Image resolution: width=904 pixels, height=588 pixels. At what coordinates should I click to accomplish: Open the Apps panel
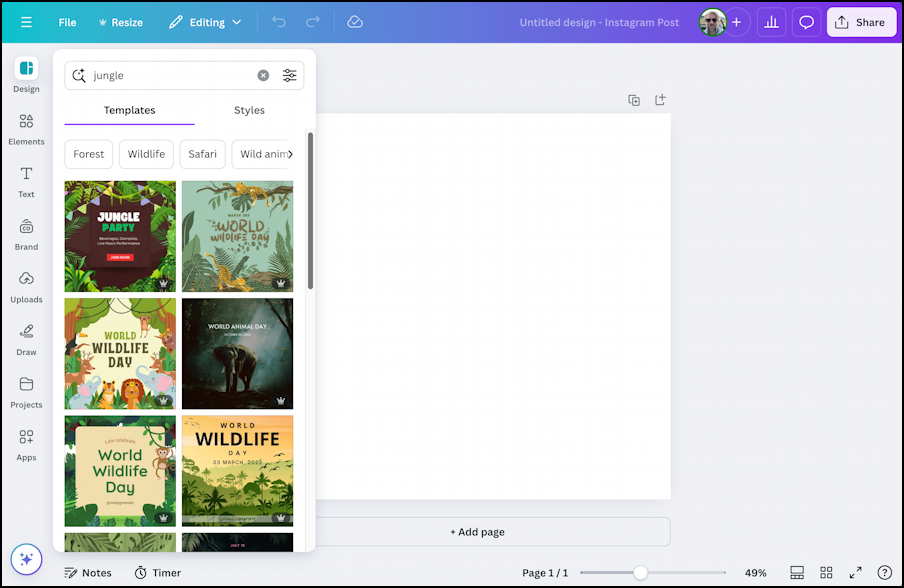pyautogui.click(x=26, y=444)
